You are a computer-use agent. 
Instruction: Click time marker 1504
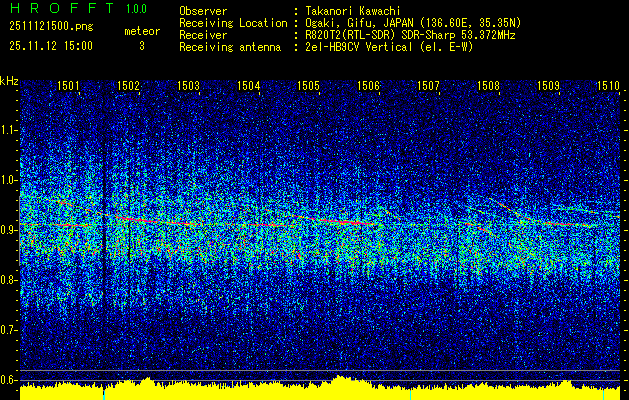(x=248, y=85)
